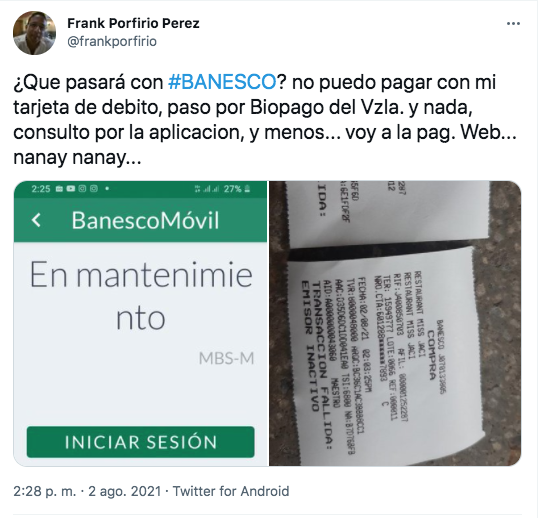Screen dimensions: 541x518
Task: Click the MBS-M code label
Action: 226,358
